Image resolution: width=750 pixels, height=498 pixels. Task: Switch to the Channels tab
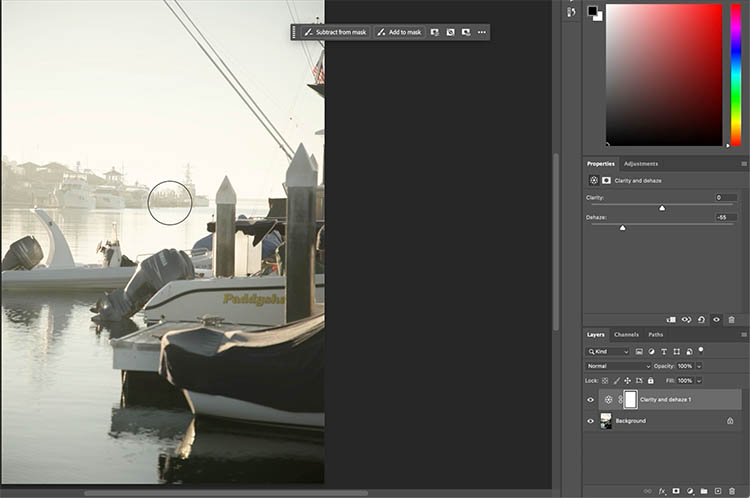(626, 334)
